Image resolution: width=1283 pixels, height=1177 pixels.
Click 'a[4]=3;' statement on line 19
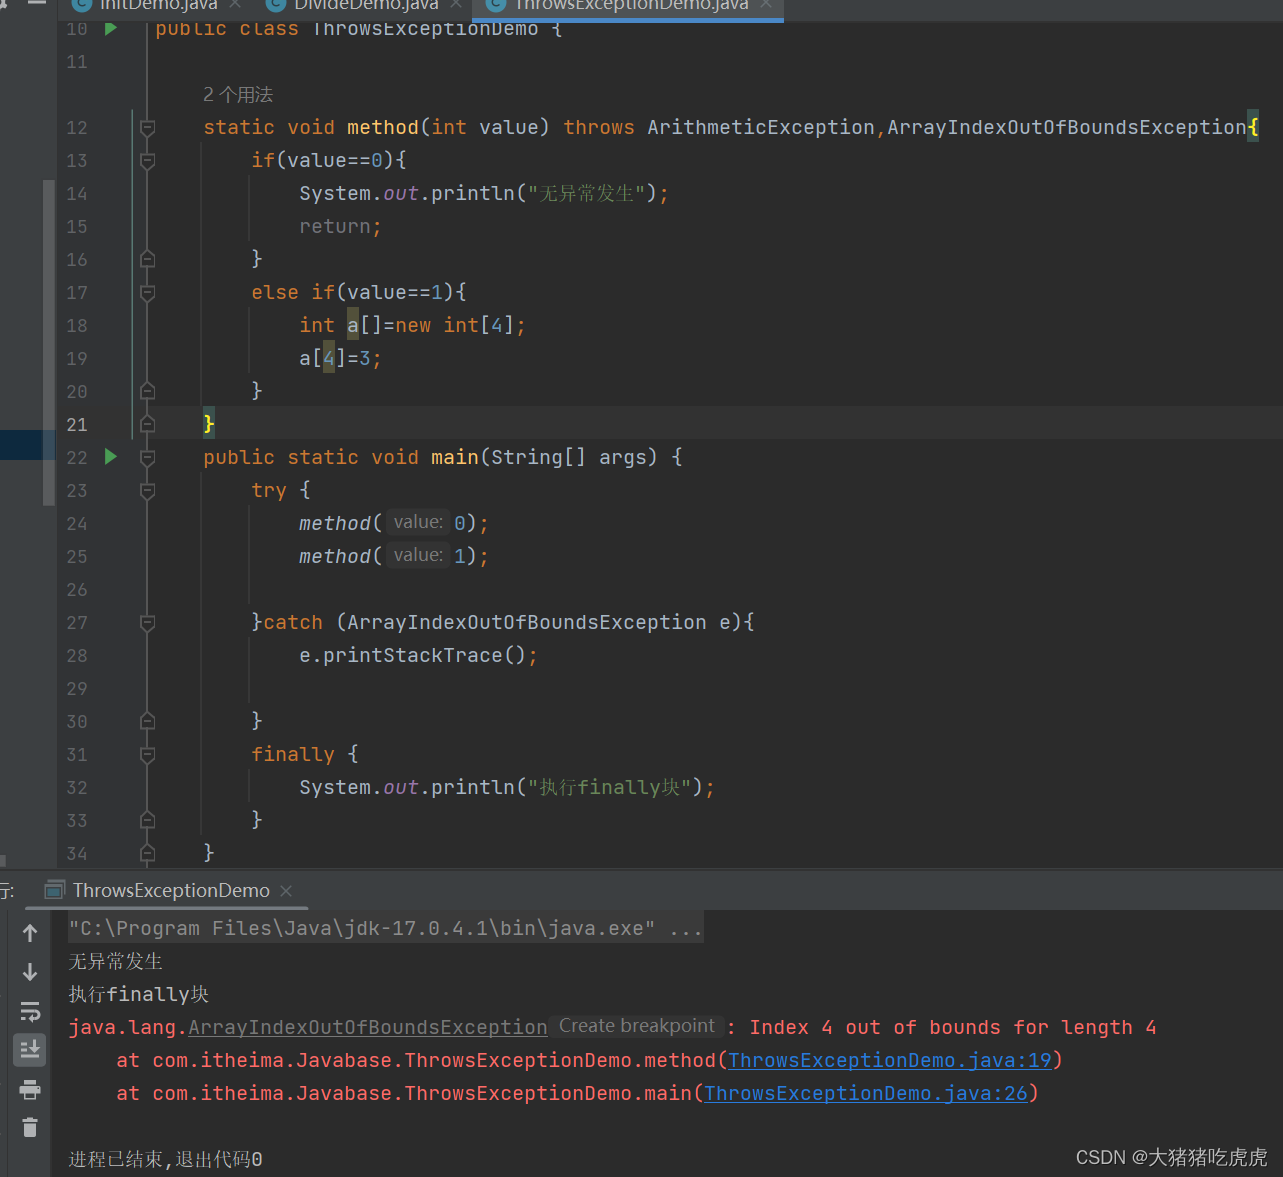(x=340, y=358)
